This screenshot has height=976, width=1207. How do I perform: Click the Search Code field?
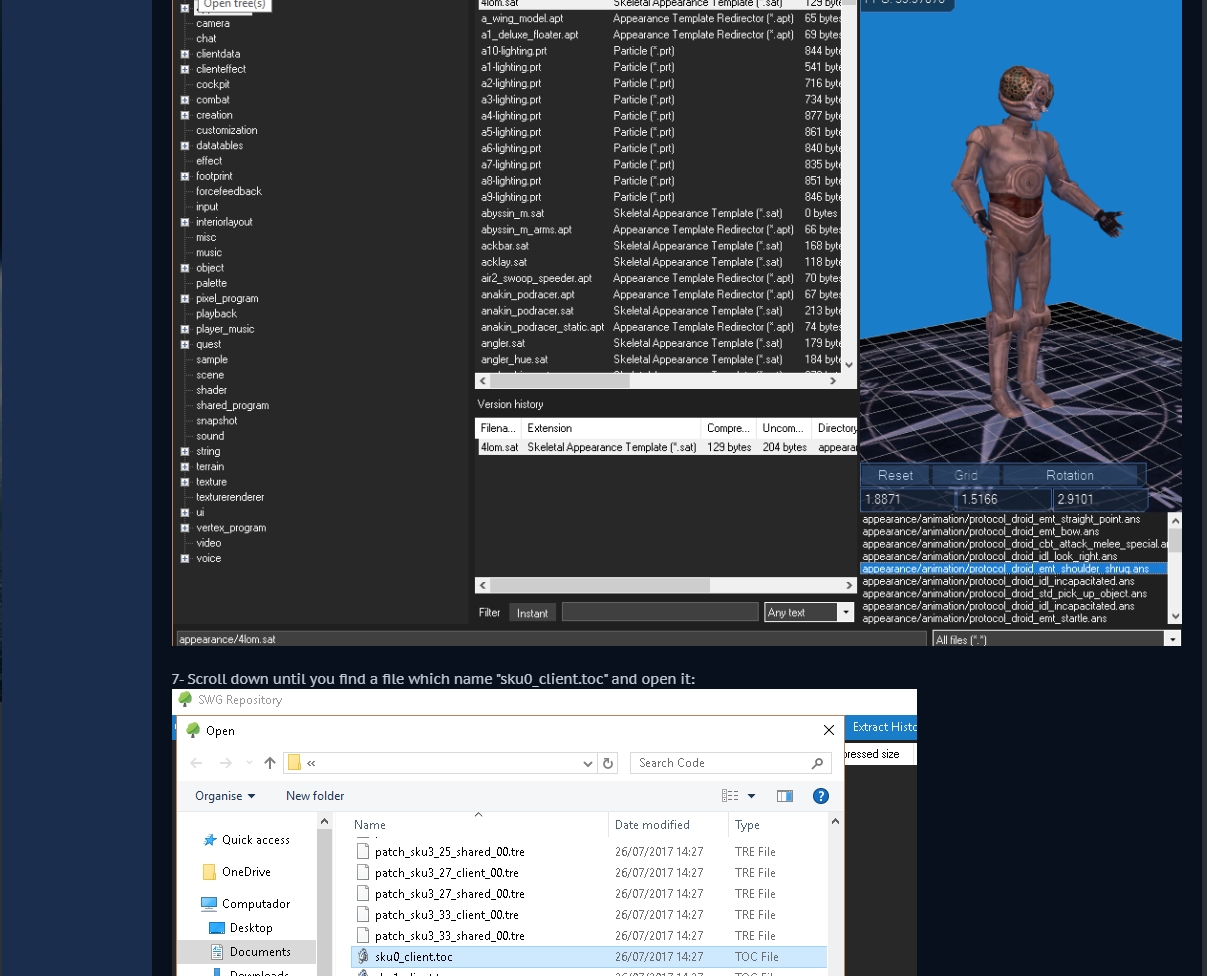pyautogui.click(x=731, y=763)
